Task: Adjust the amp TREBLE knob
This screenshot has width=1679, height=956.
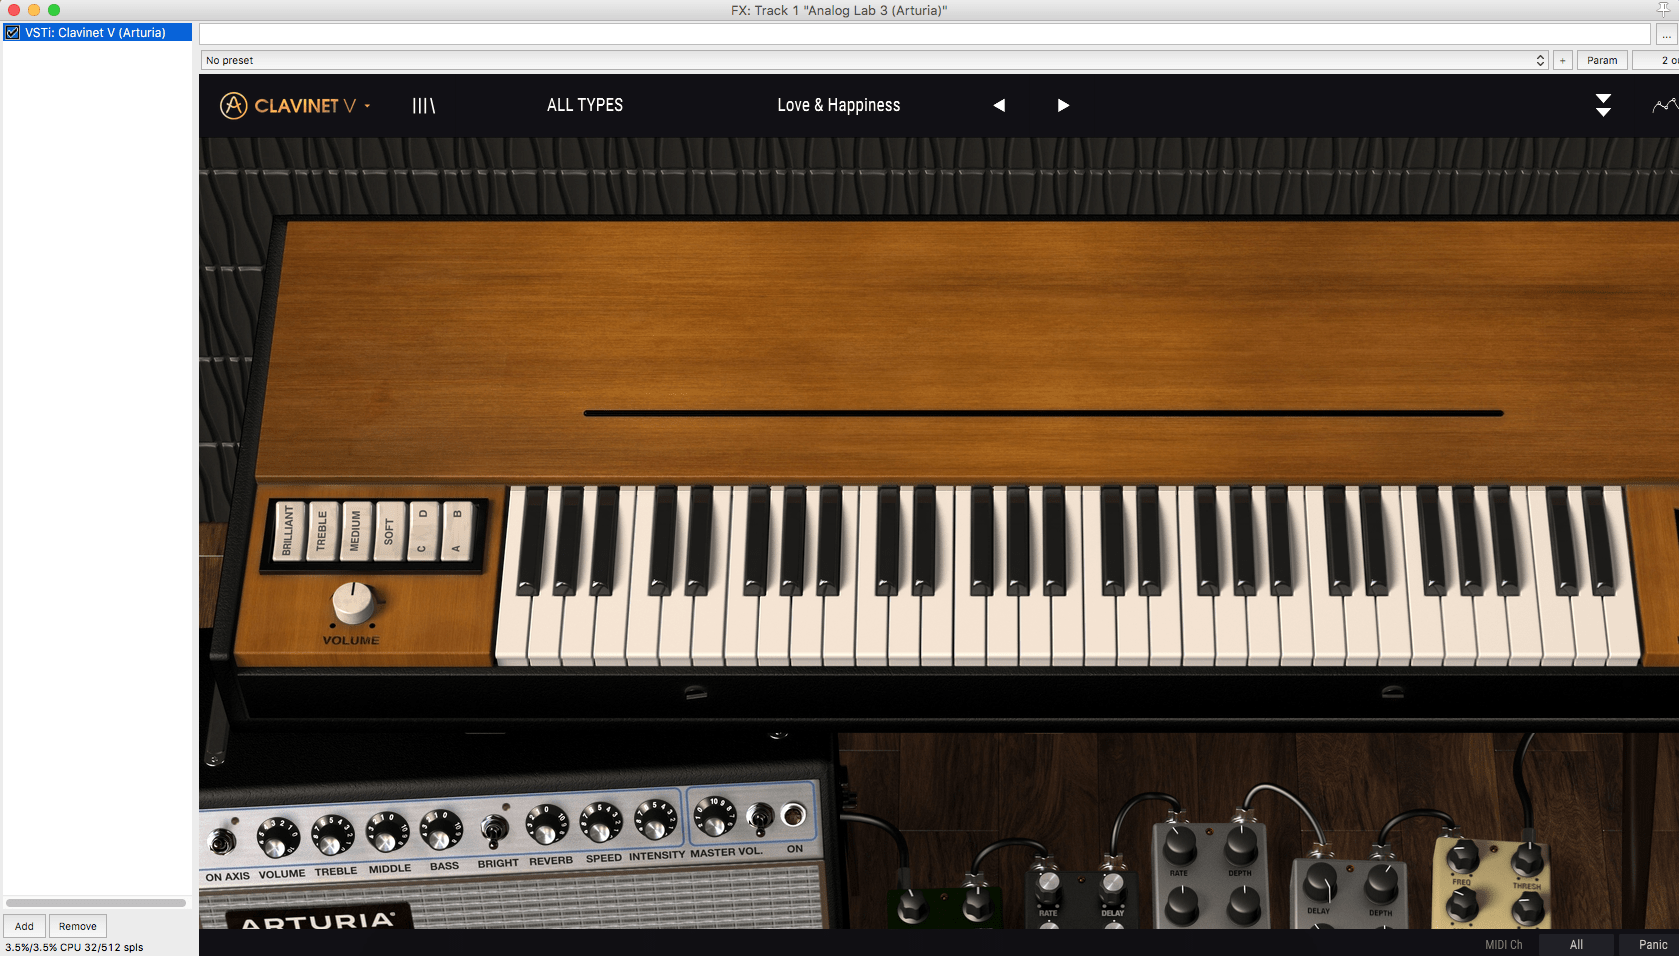Action: (332, 834)
